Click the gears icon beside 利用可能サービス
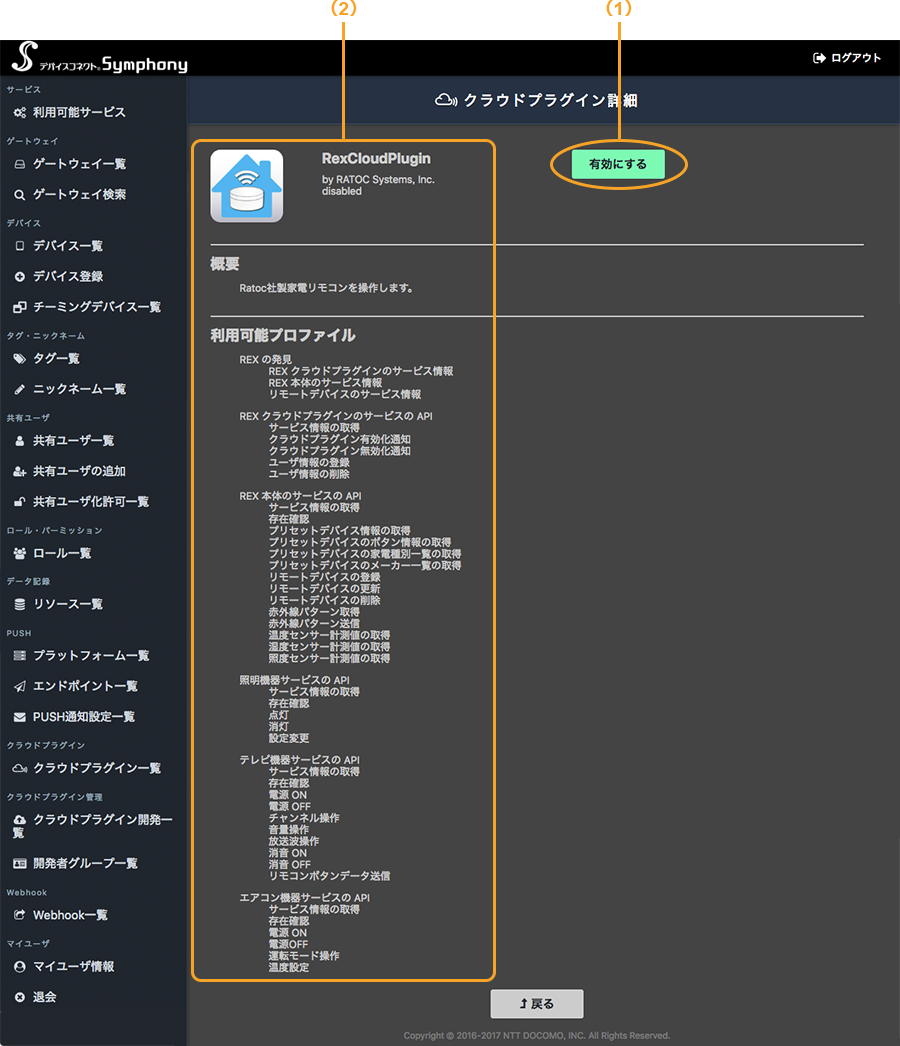The image size is (900, 1046). [20, 113]
